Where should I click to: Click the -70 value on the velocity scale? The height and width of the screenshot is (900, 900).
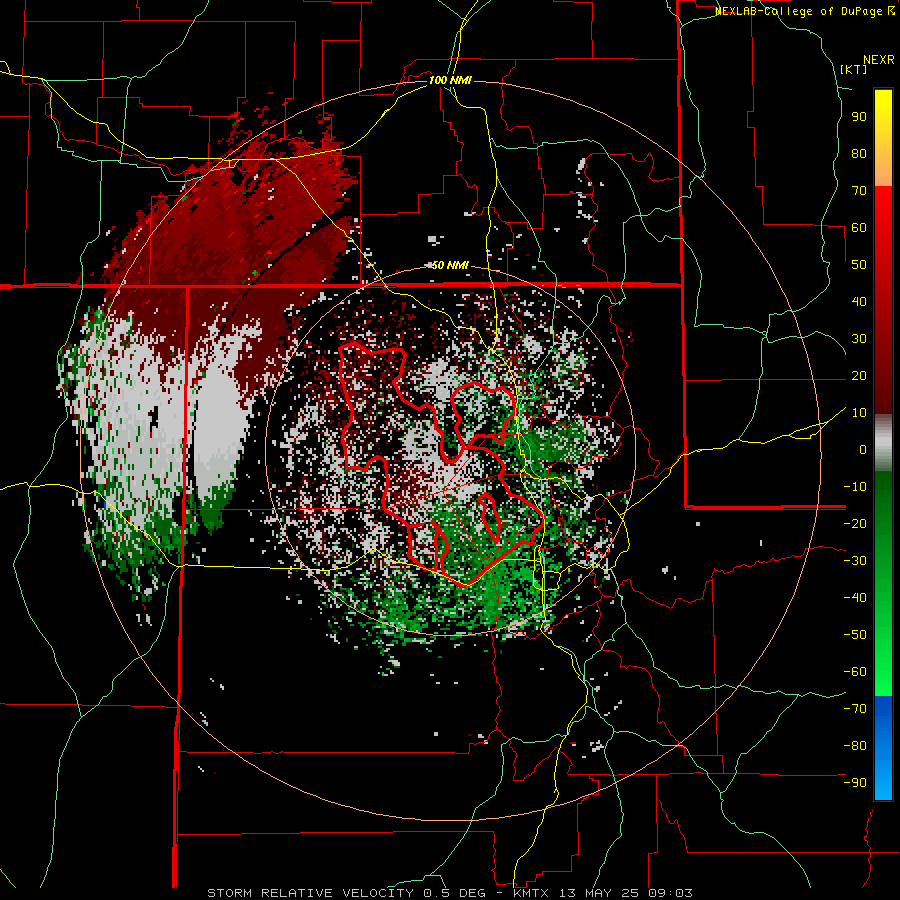(x=855, y=709)
